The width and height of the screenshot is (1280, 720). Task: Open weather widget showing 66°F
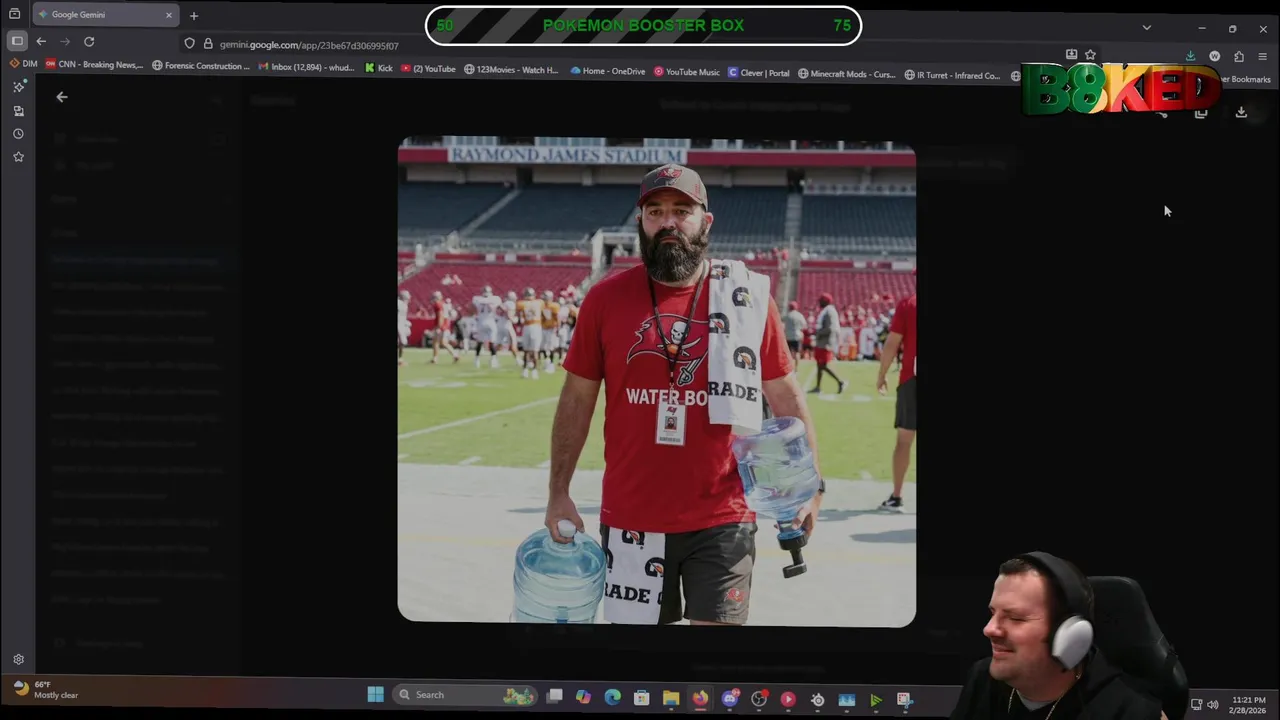coord(45,690)
